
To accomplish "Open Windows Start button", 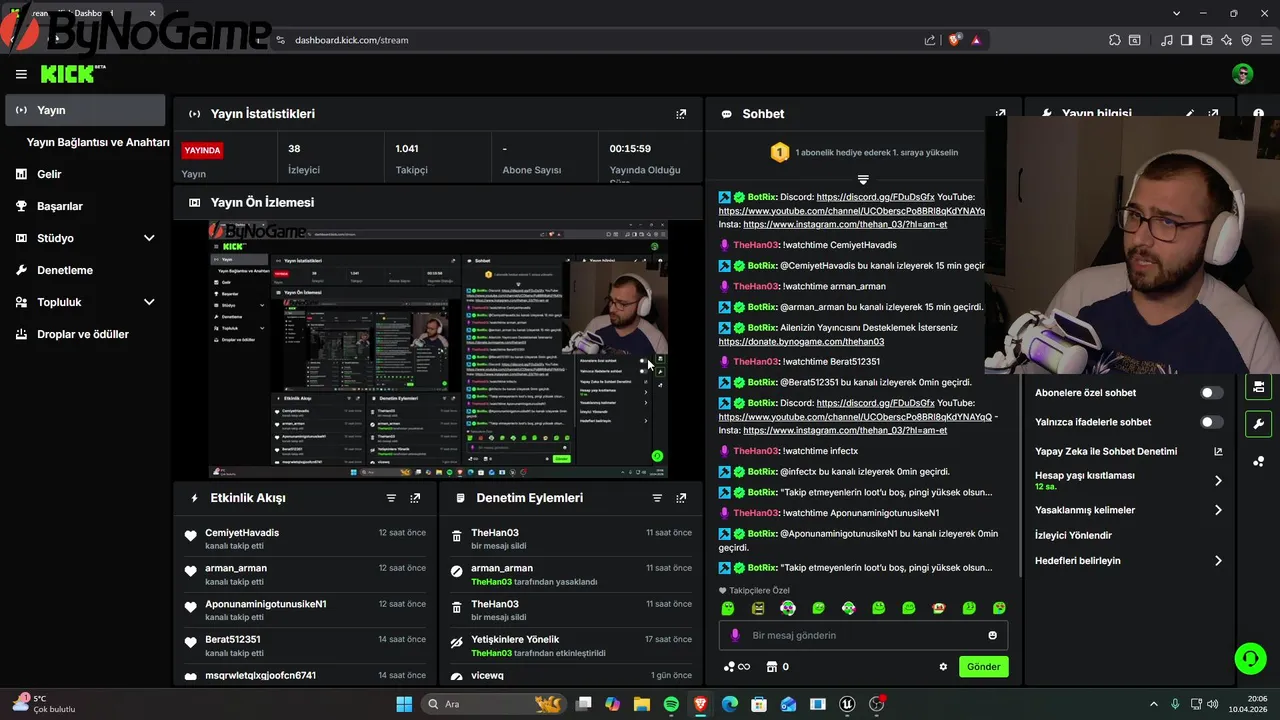I will (404, 704).
